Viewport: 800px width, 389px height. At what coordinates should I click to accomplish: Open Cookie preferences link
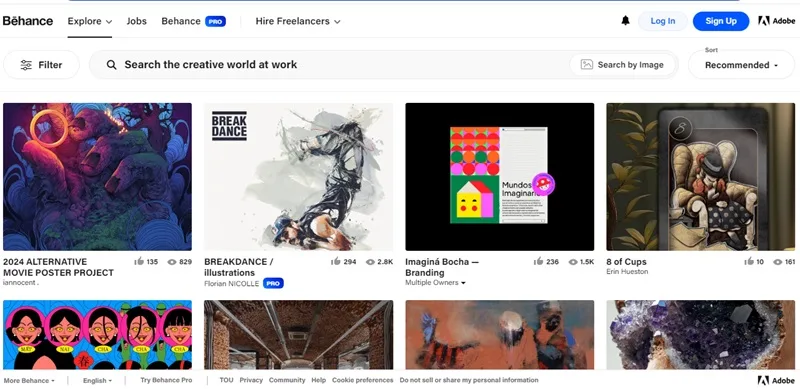tap(362, 380)
